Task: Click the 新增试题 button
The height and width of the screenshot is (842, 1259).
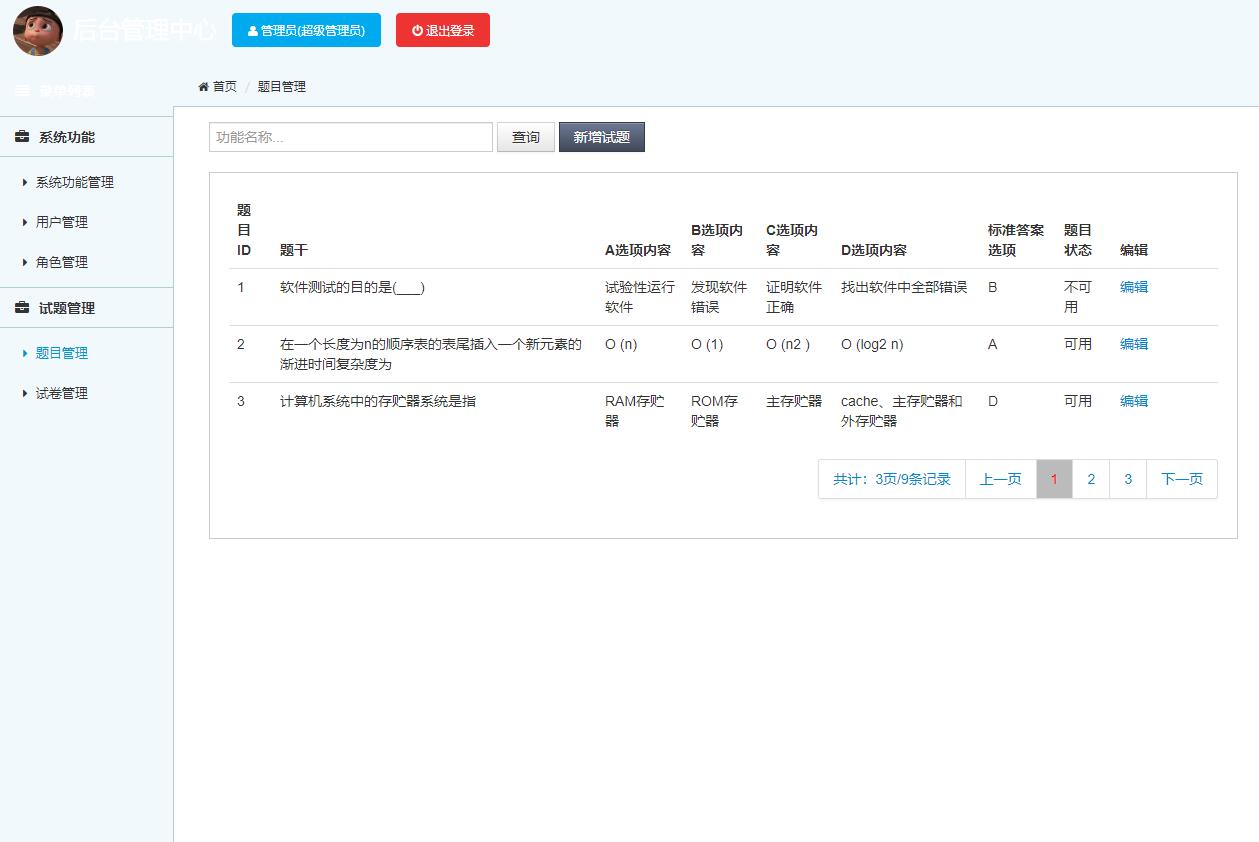Action: click(601, 136)
